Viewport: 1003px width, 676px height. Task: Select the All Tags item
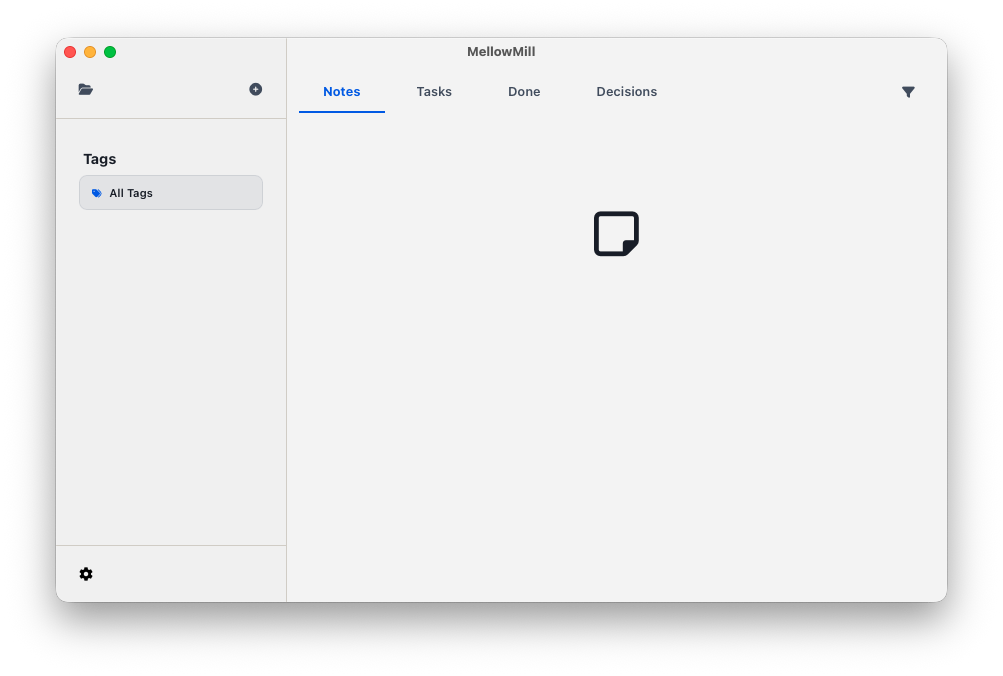(x=171, y=193)
